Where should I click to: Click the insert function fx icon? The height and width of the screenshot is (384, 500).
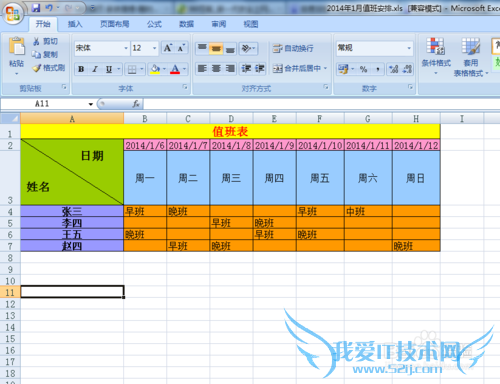pyautogui.click(x=136, y=104)
